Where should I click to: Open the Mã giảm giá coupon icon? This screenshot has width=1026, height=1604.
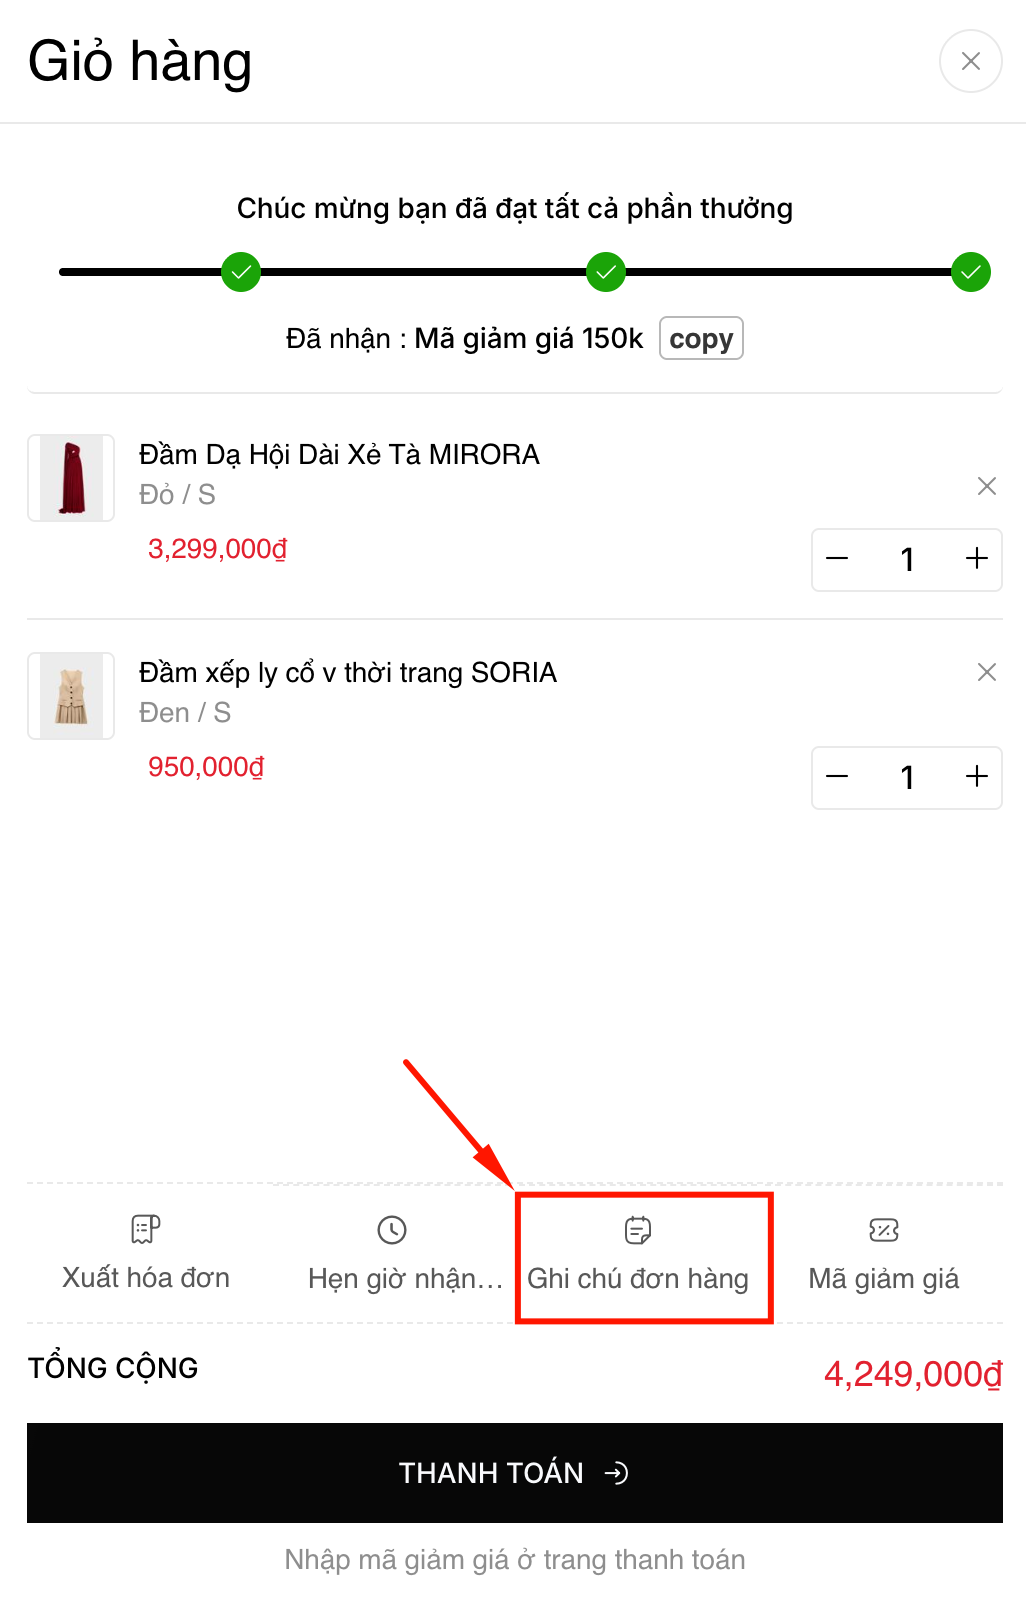(x=884, y=1230)
